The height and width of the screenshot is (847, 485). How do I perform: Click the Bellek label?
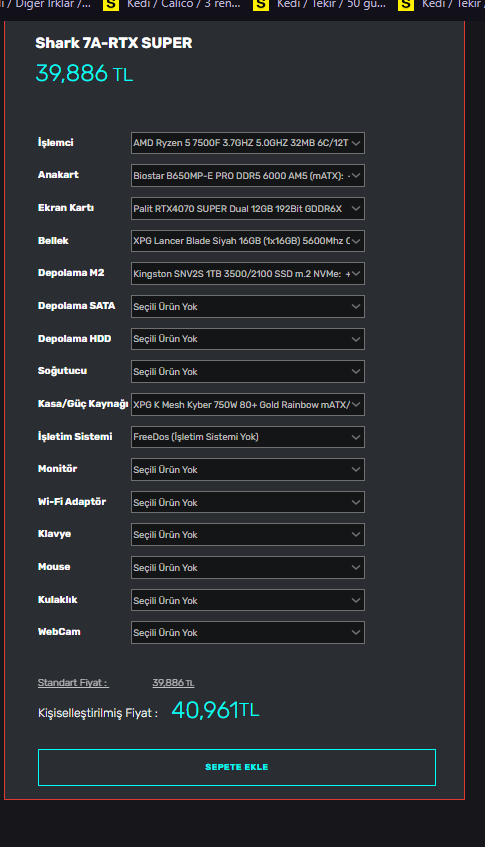pos(53,240)
